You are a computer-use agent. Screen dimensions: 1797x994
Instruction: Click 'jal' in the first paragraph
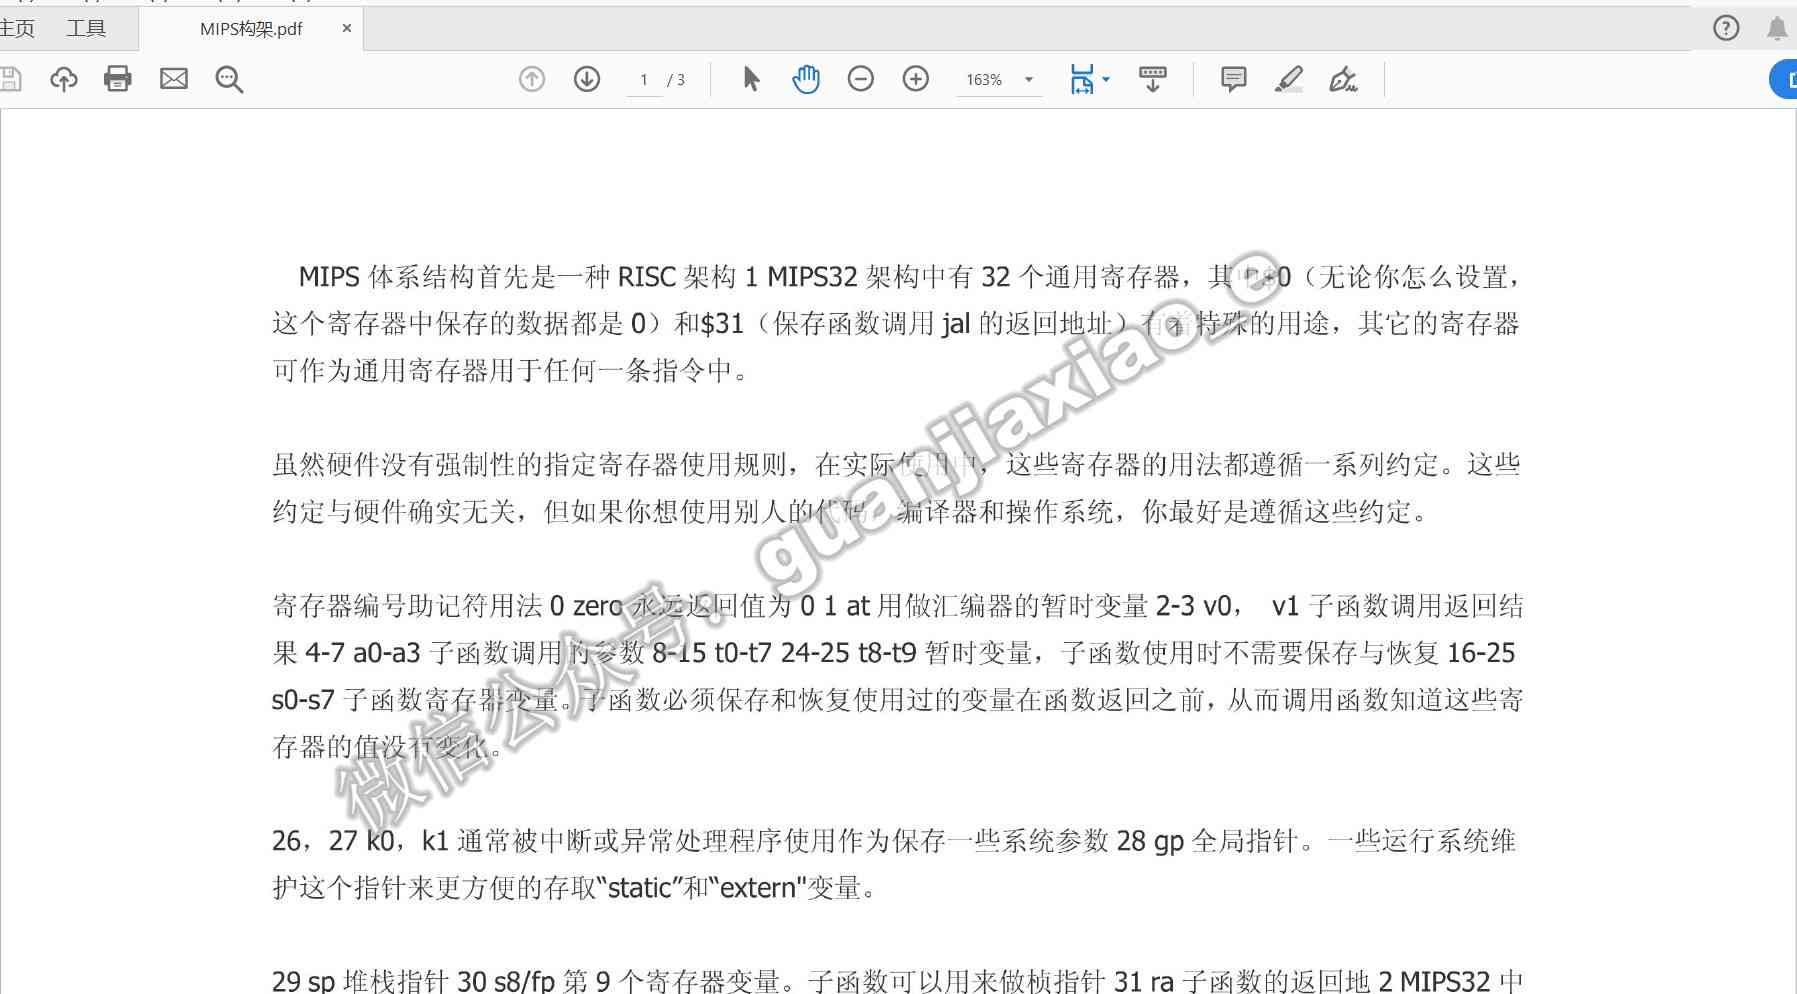(956, 324)
